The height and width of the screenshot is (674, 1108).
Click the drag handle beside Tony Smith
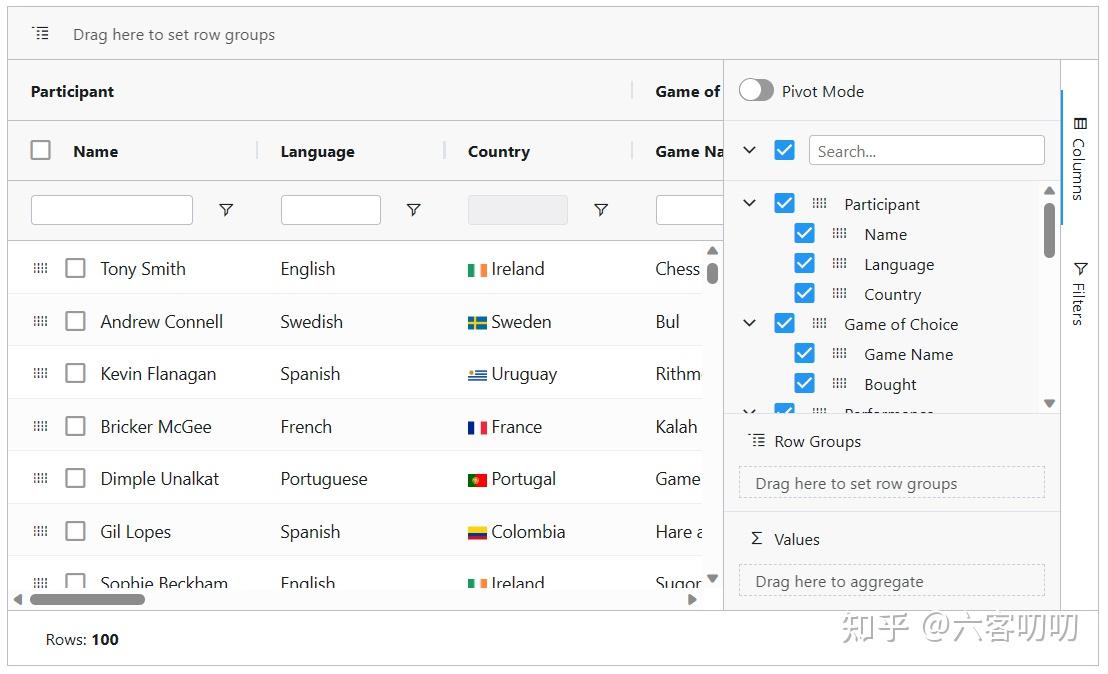[x=41, y=269]
